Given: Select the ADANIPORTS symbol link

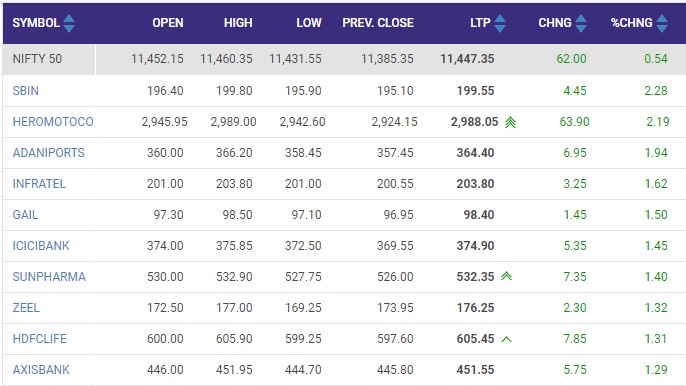Looking at the screenshot, I should [49, 153].
